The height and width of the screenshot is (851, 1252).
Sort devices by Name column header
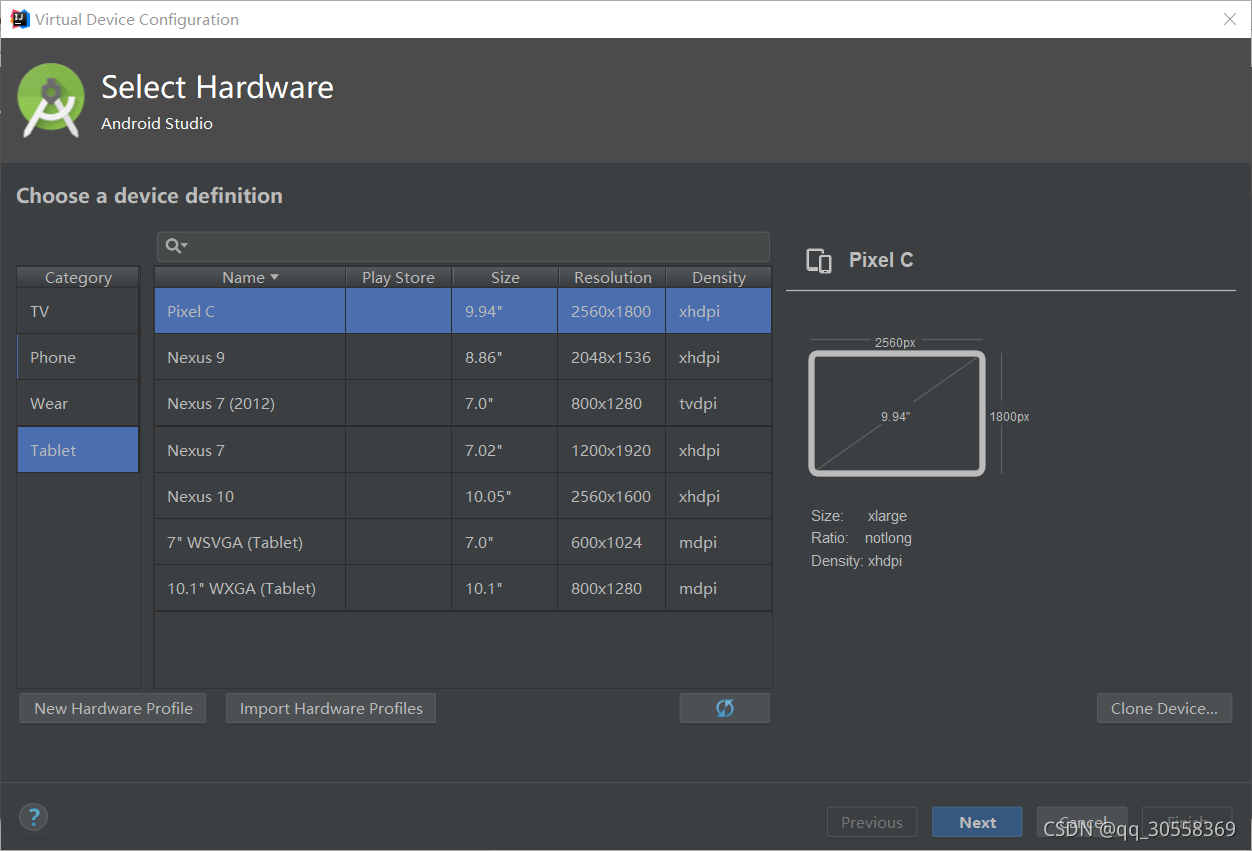point(250,277)
